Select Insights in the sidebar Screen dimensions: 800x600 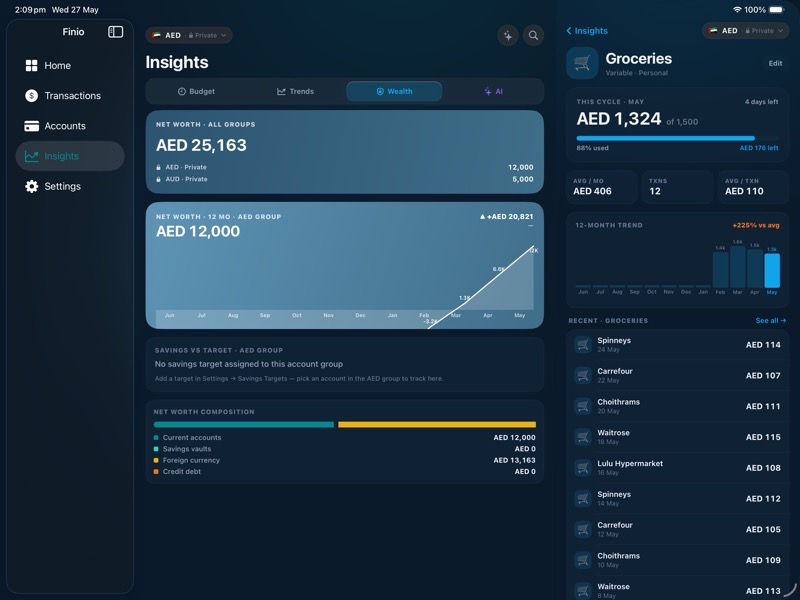click(70, 156)
